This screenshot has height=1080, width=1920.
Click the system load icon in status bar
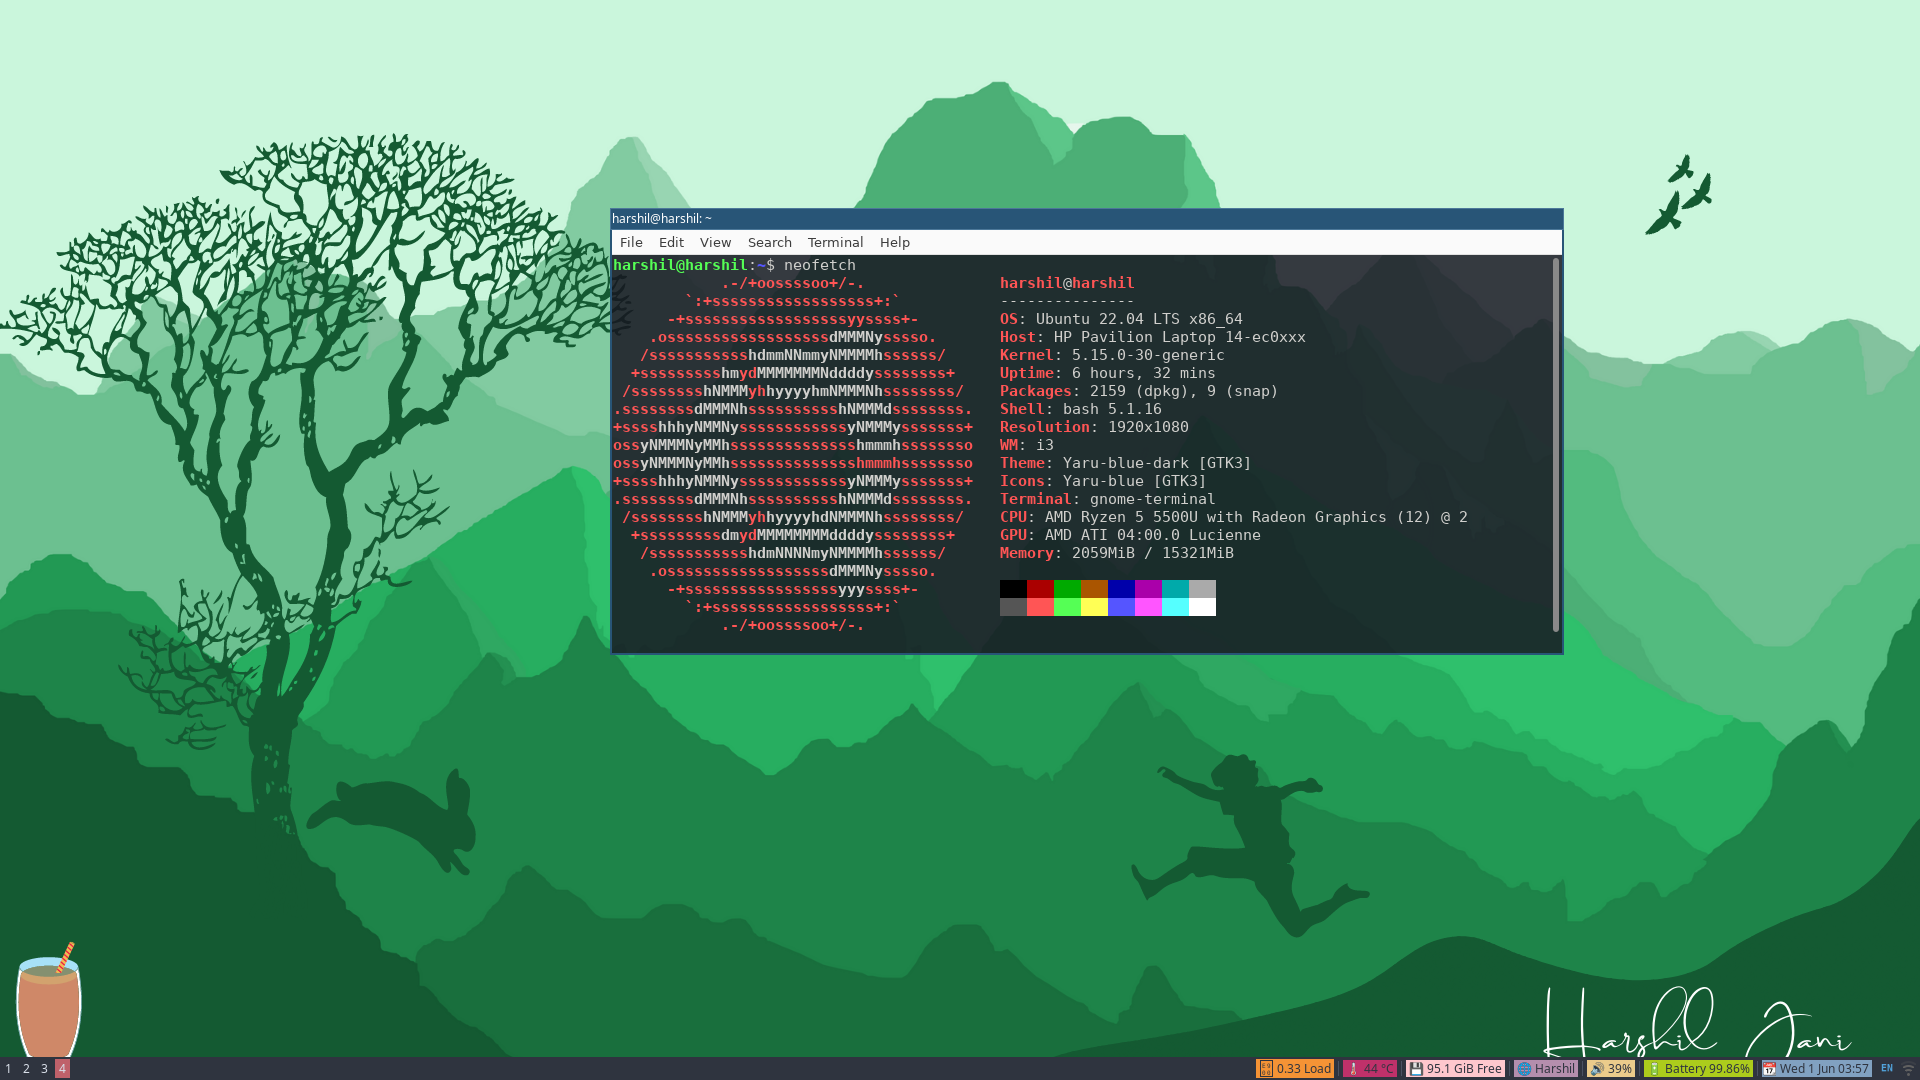click(1266, 1068)
